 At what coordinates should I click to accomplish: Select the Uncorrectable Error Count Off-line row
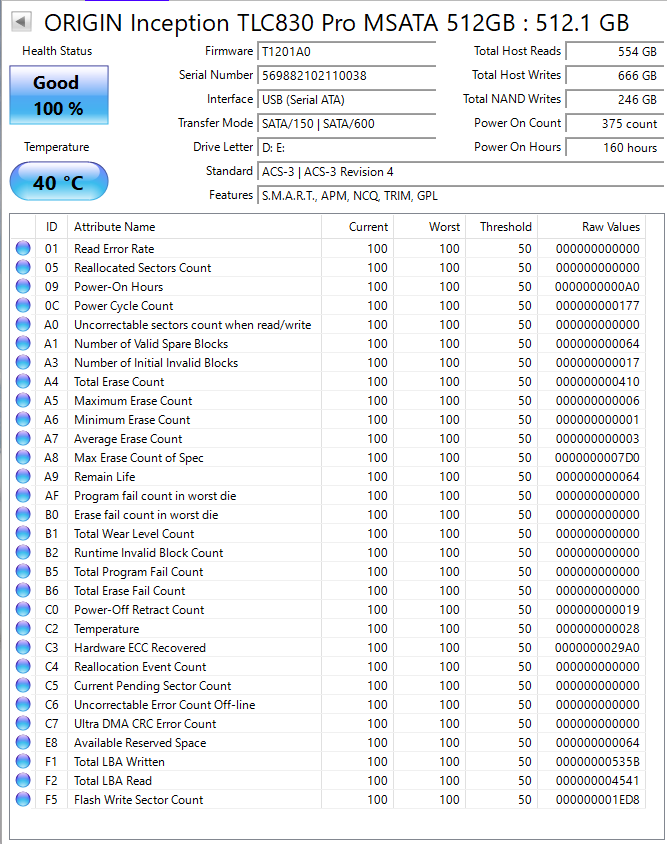click(x=328, y=704)
